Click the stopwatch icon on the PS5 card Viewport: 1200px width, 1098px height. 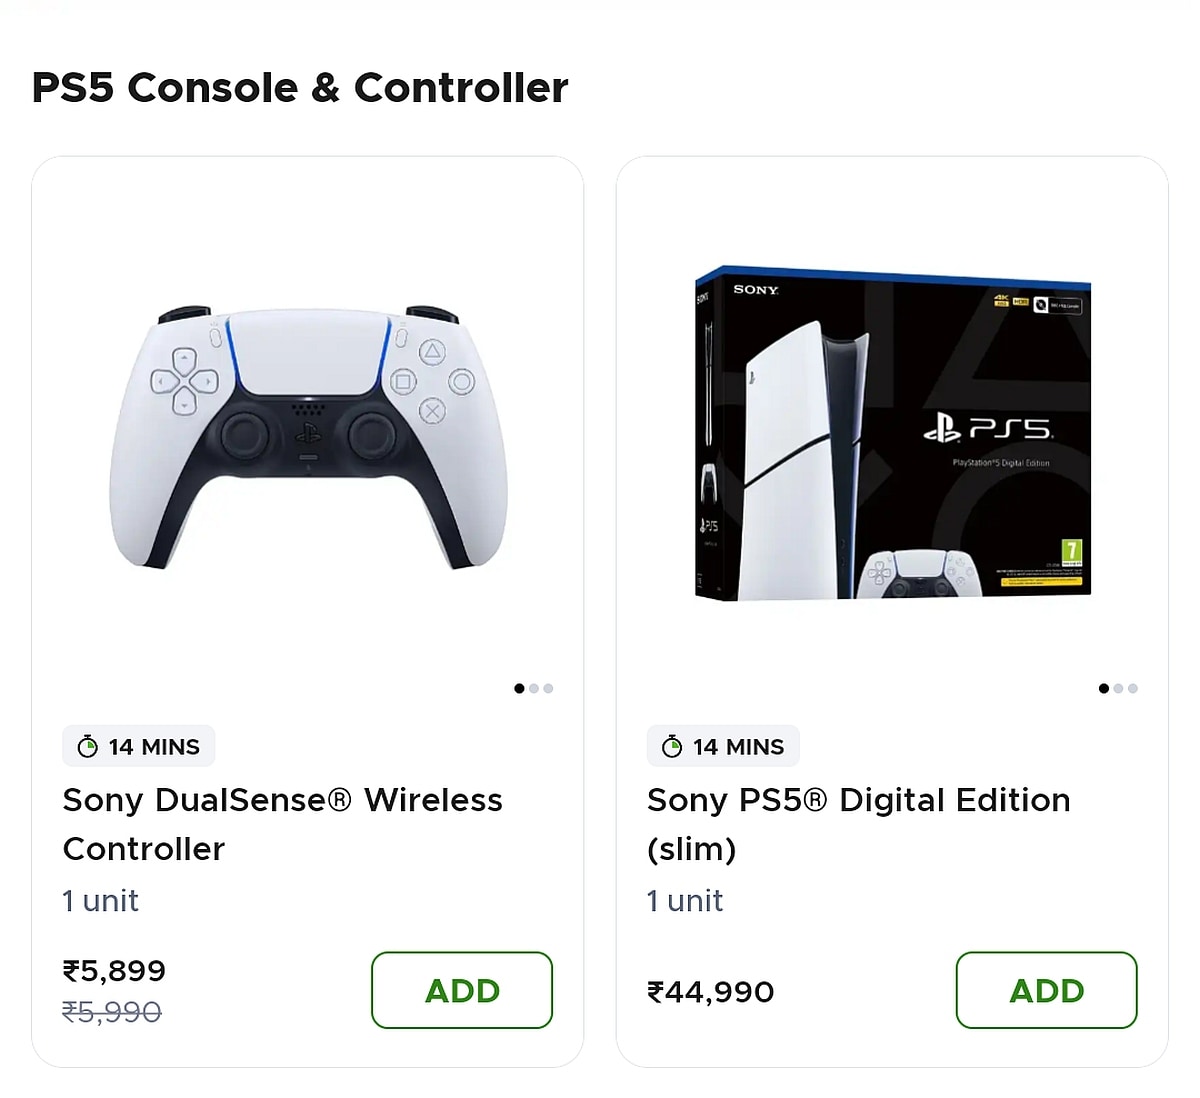[672, 747]
